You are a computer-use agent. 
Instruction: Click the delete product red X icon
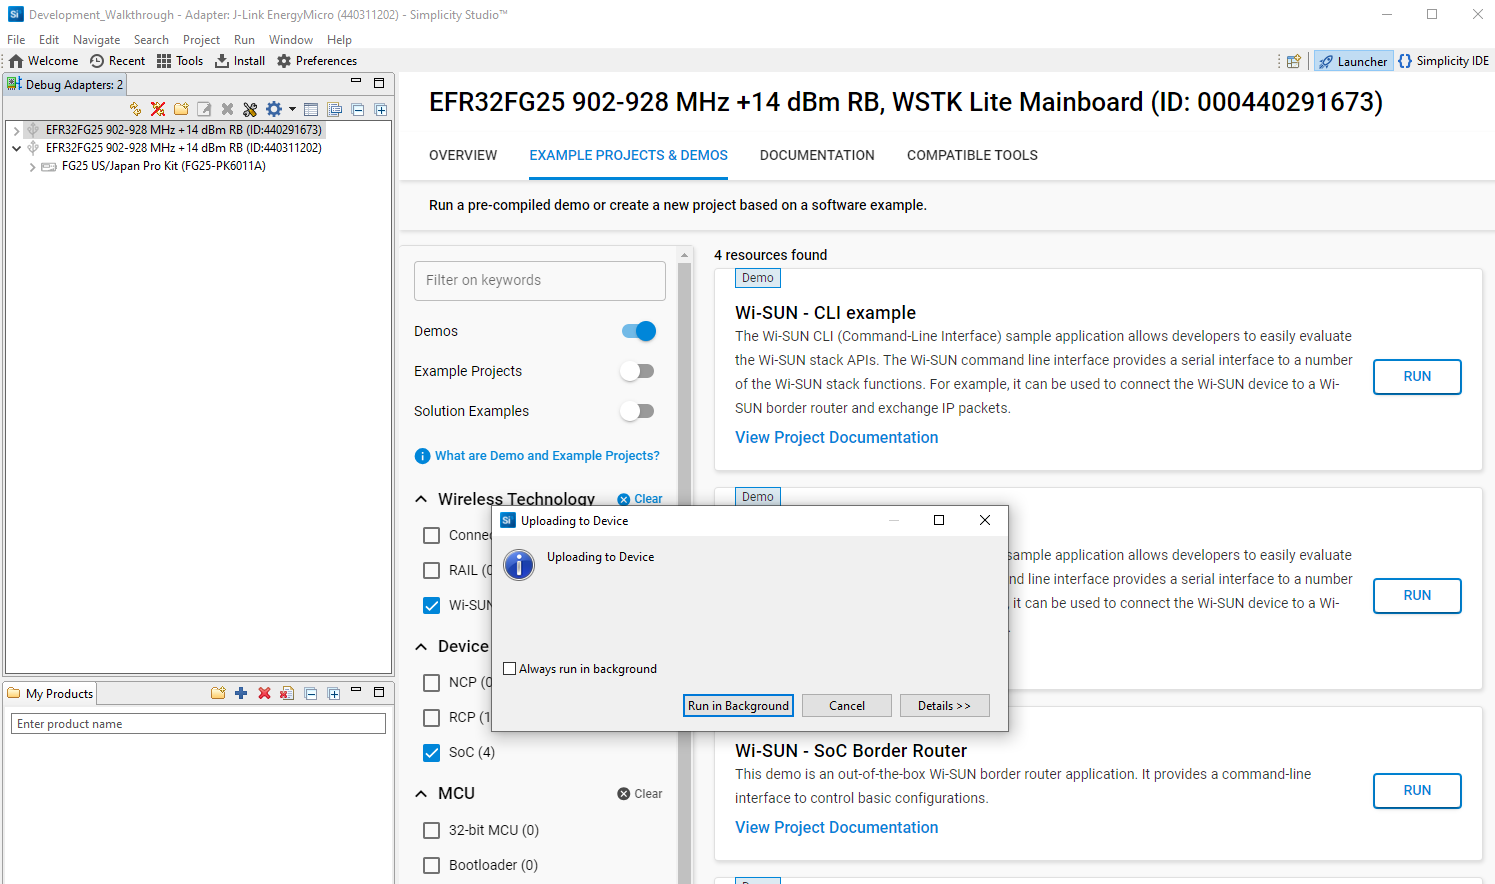click(264, 693)
